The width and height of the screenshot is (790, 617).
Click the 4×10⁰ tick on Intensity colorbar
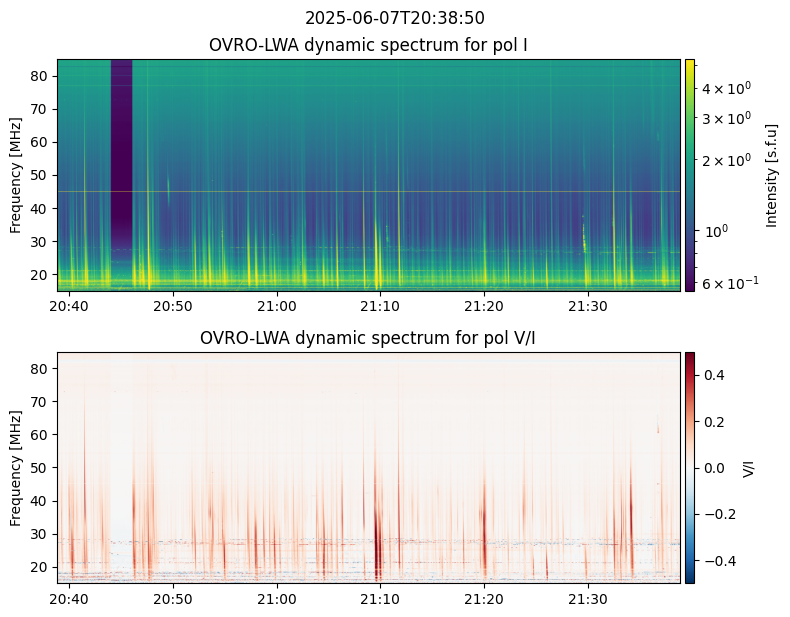coord(725,89)
